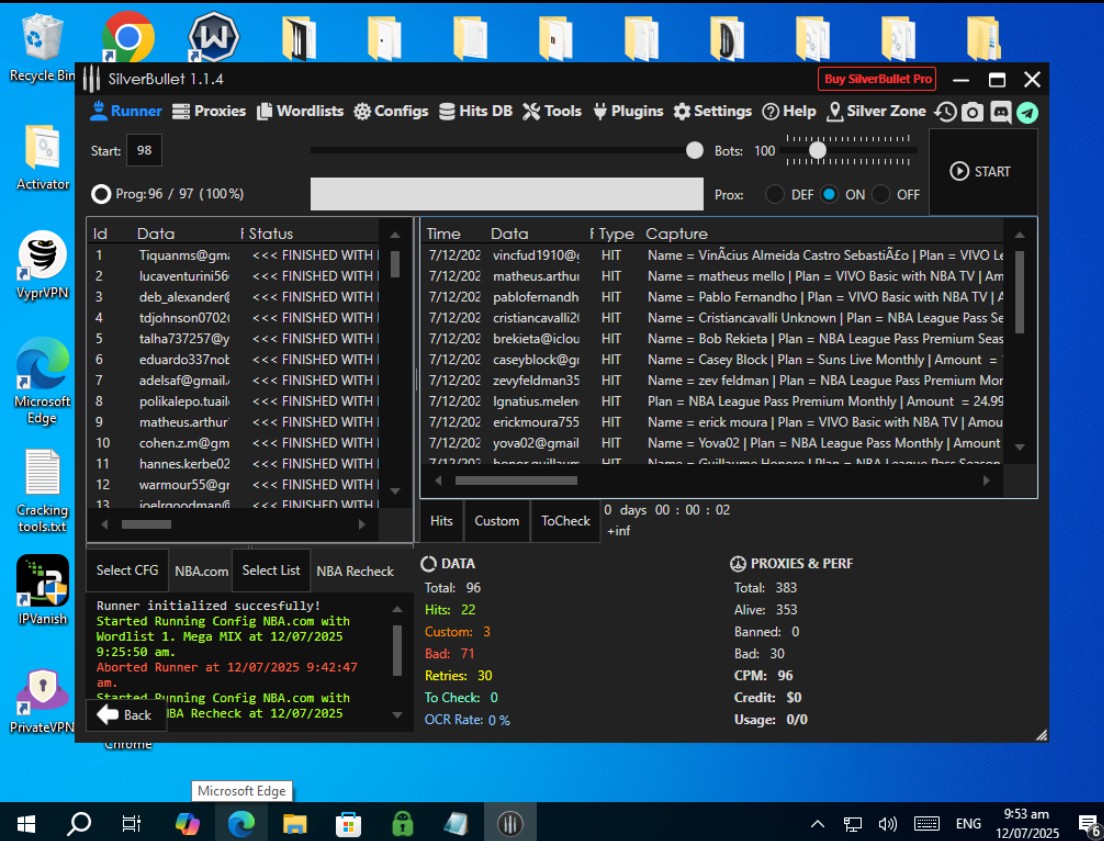Viewport: 1104px width, 841px height.
Task: Open the Help section
Action: (789, 111)
